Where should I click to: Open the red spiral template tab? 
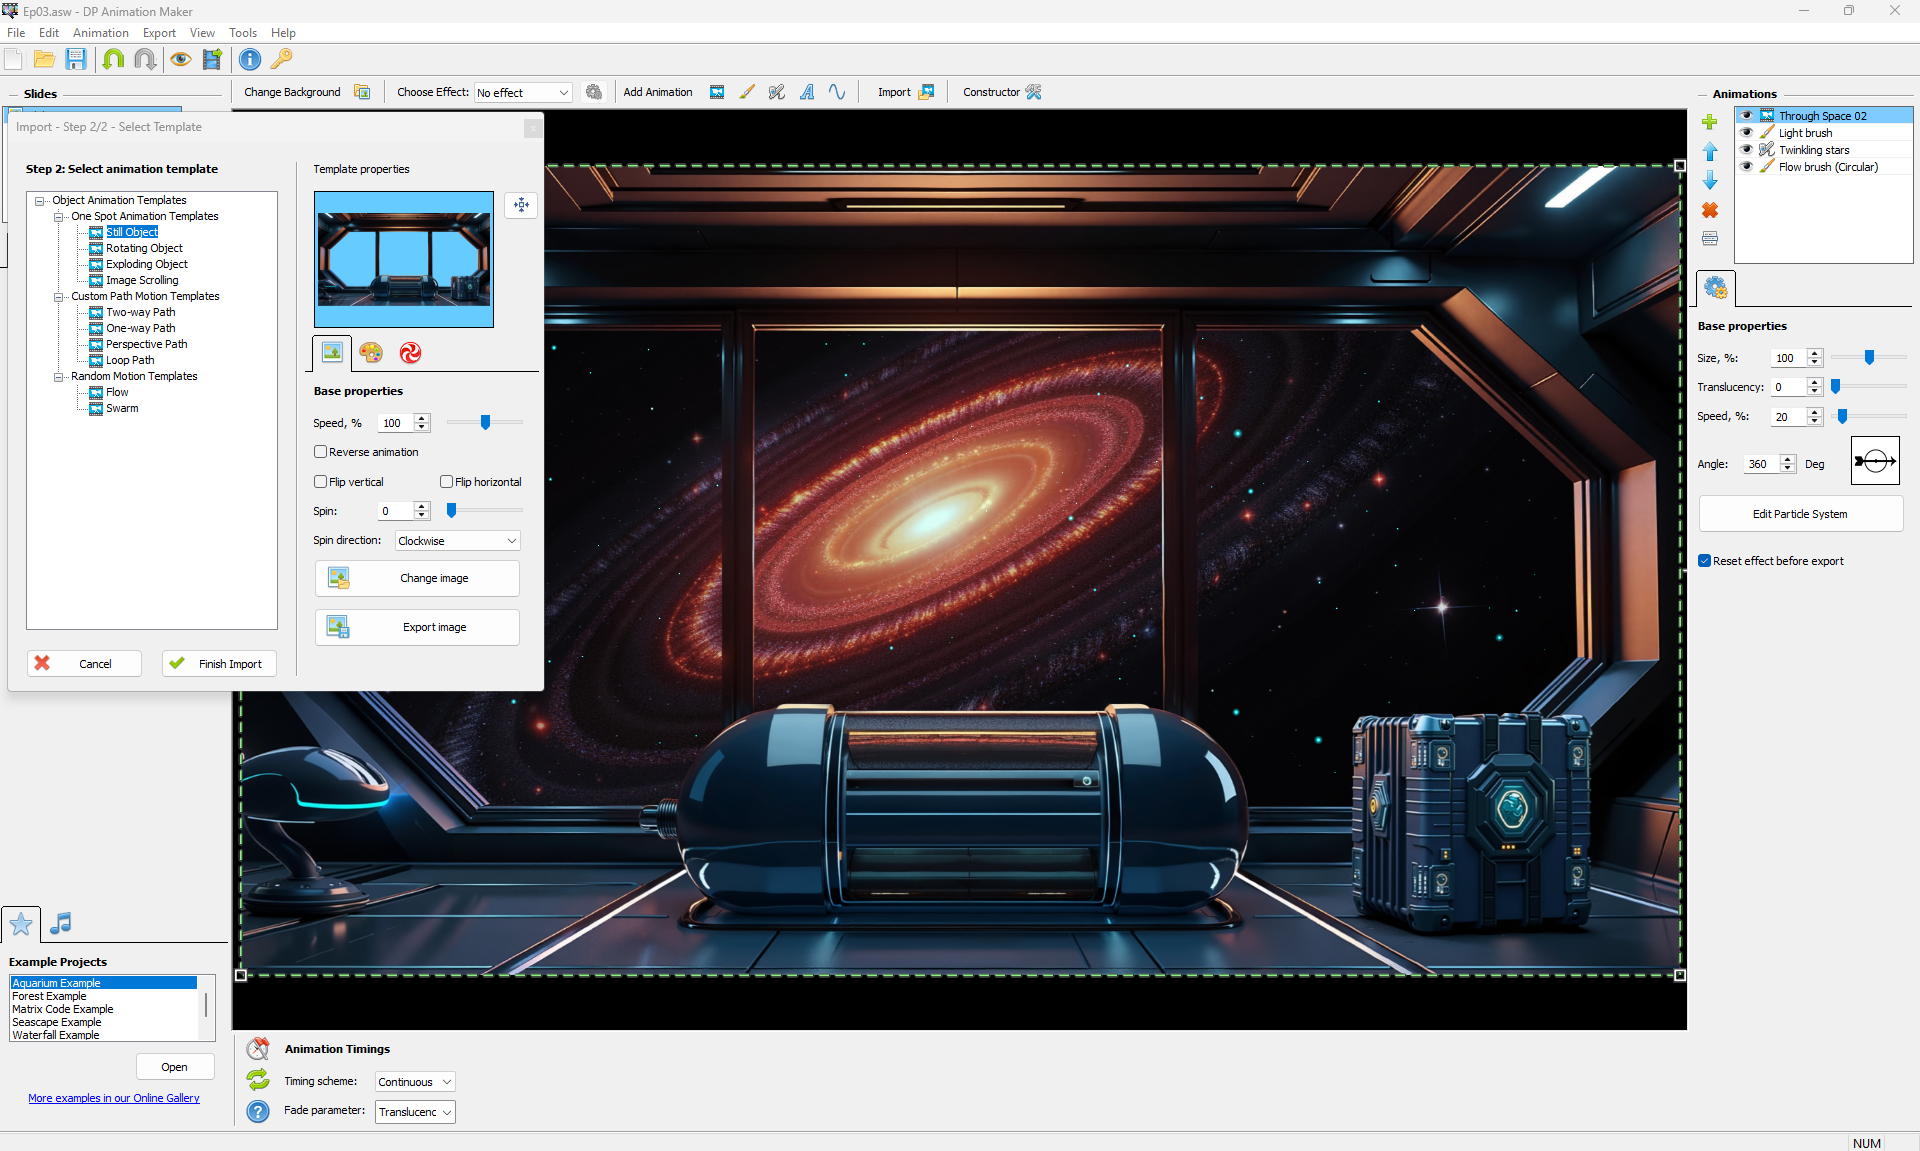pos(410,353)
